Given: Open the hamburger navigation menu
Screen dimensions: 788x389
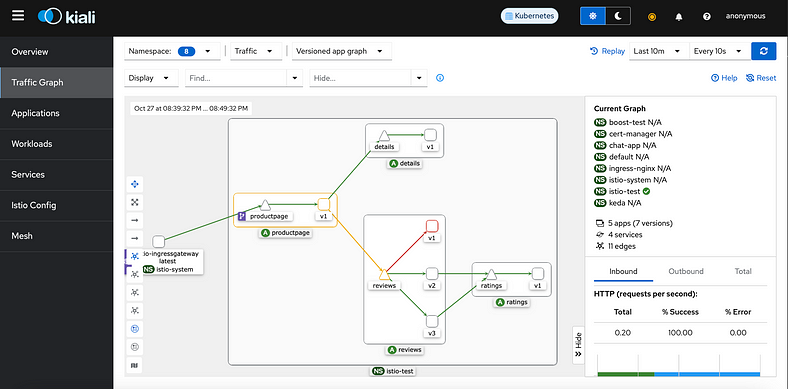Looking at the screenshot, I should [x=18, y=16].
